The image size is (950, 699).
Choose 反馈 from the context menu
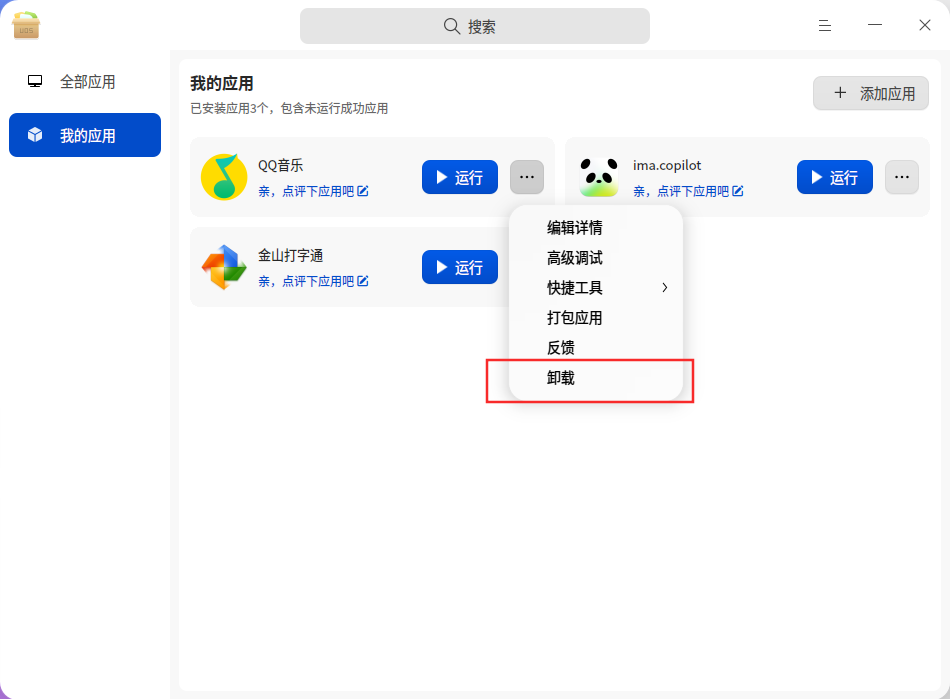pos(596,348)
